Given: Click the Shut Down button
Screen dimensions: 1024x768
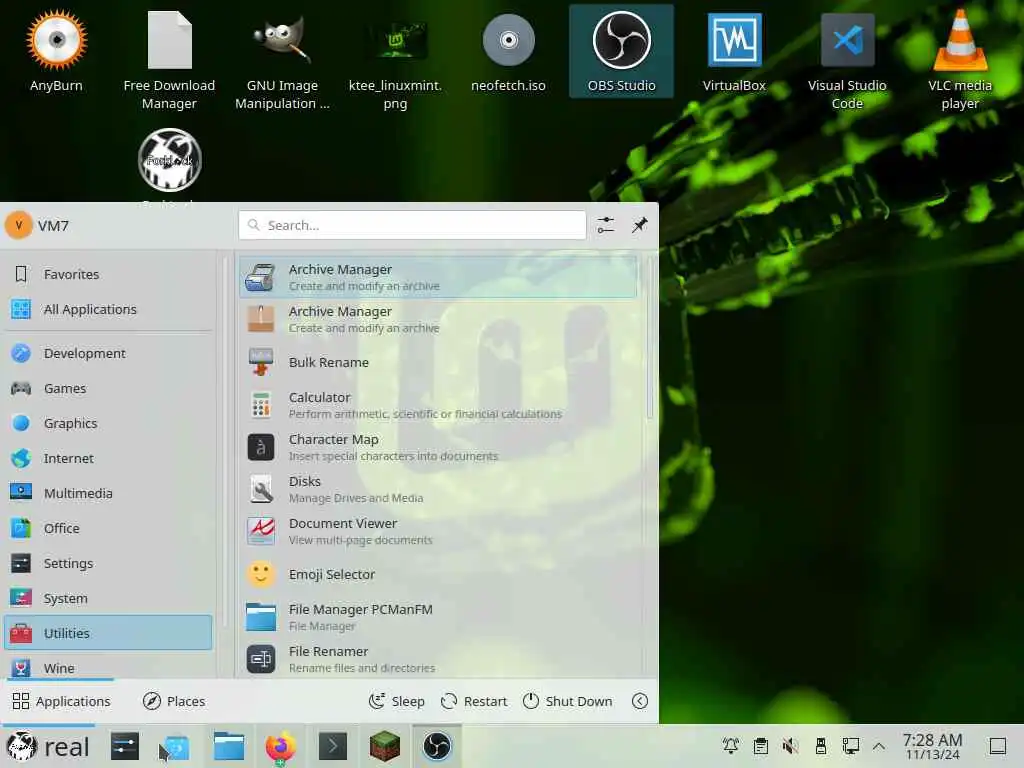Looking at the screenshot, I should coord(568,701).
